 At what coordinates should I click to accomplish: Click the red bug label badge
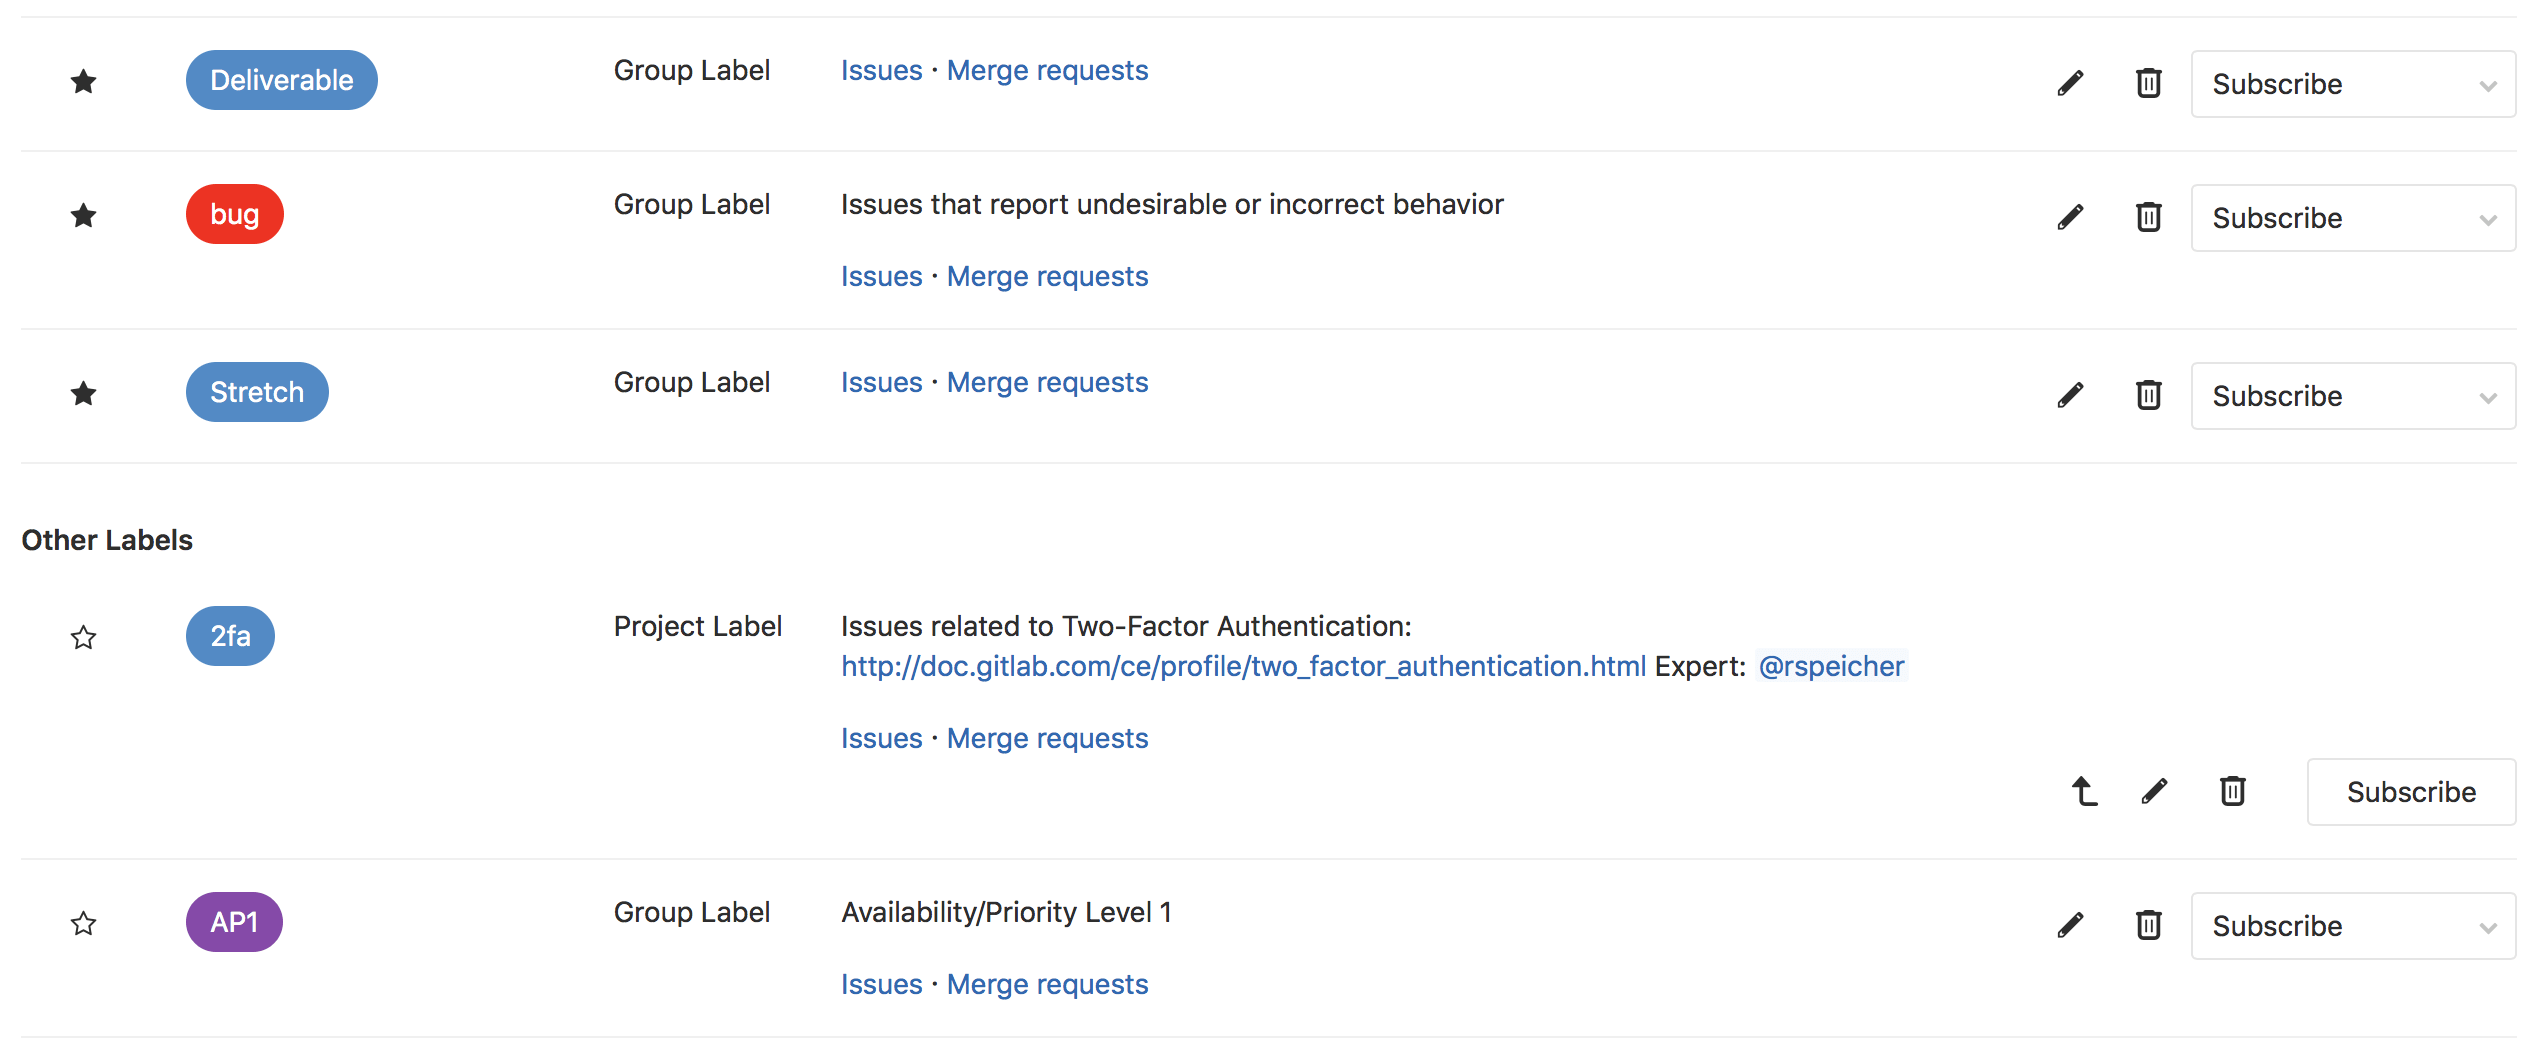(x=234, y=213)
